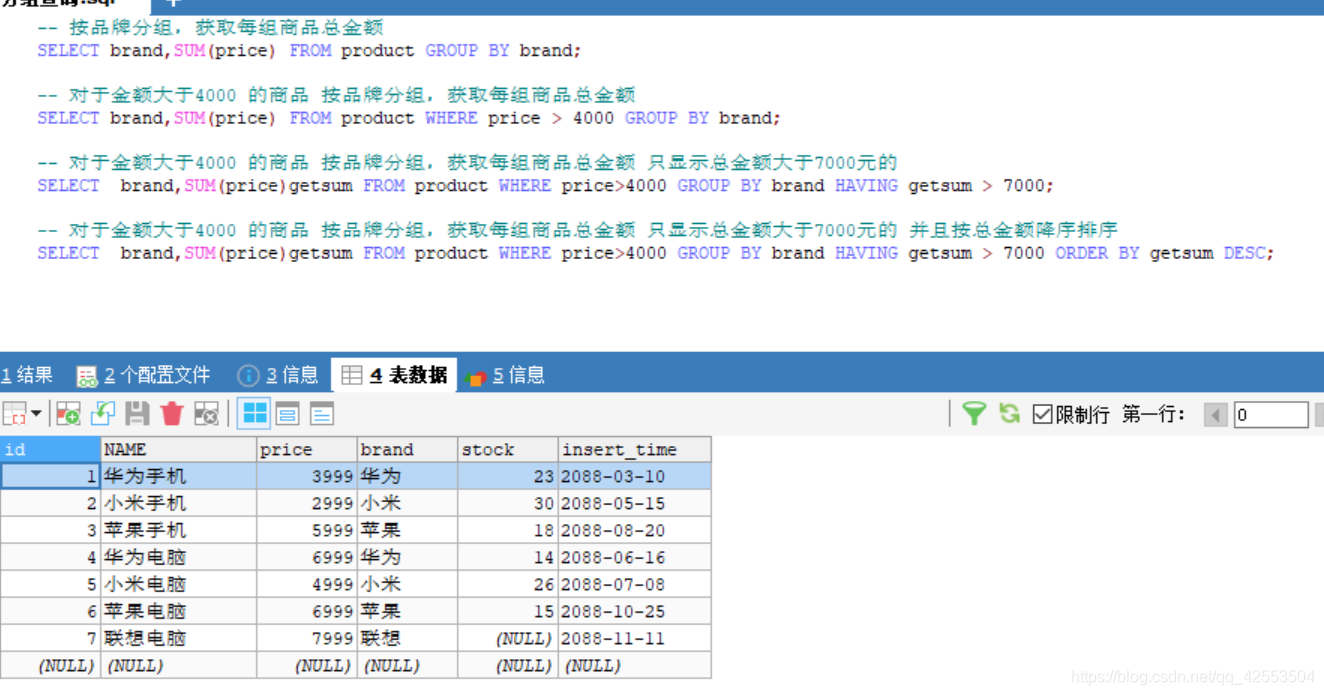Screen dimensions: 1324x695
Task: Select the 小米电脑 name cell
Action: pos(179,585)
